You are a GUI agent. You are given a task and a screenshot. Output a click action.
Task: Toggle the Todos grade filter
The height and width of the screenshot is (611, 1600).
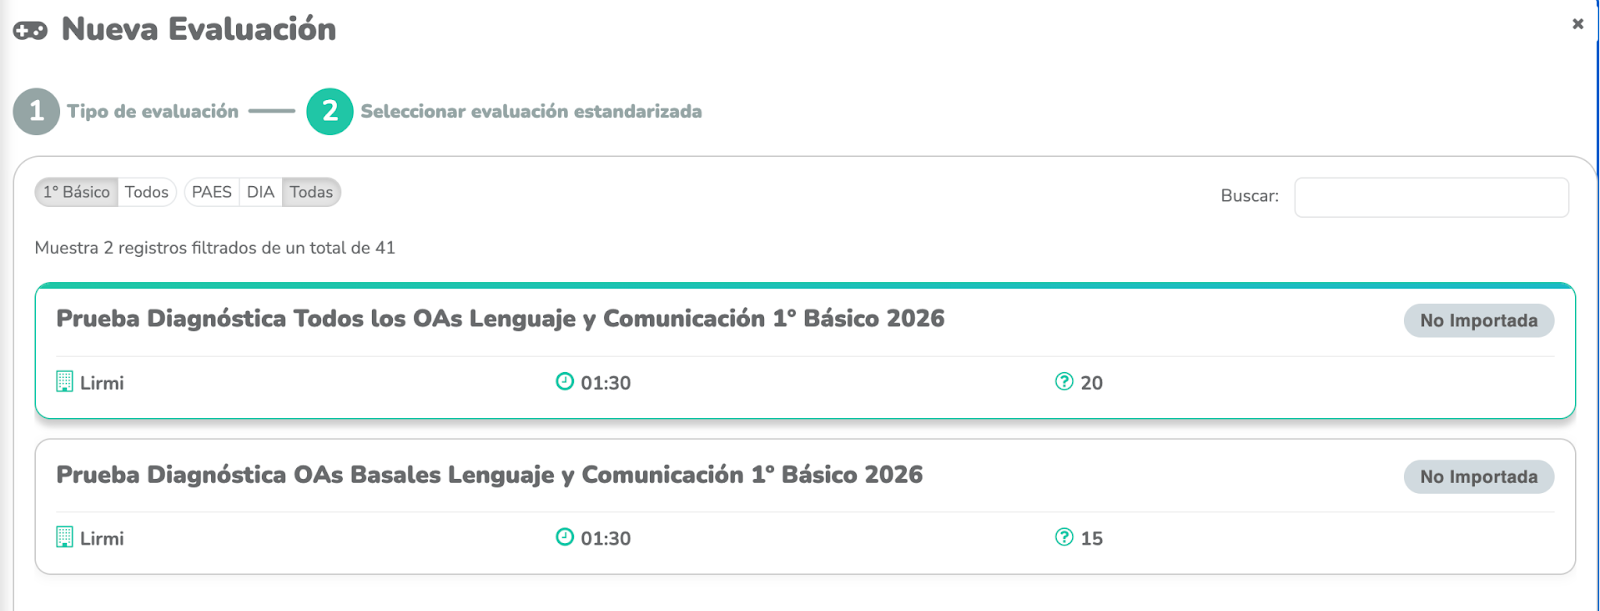point(147,192)
